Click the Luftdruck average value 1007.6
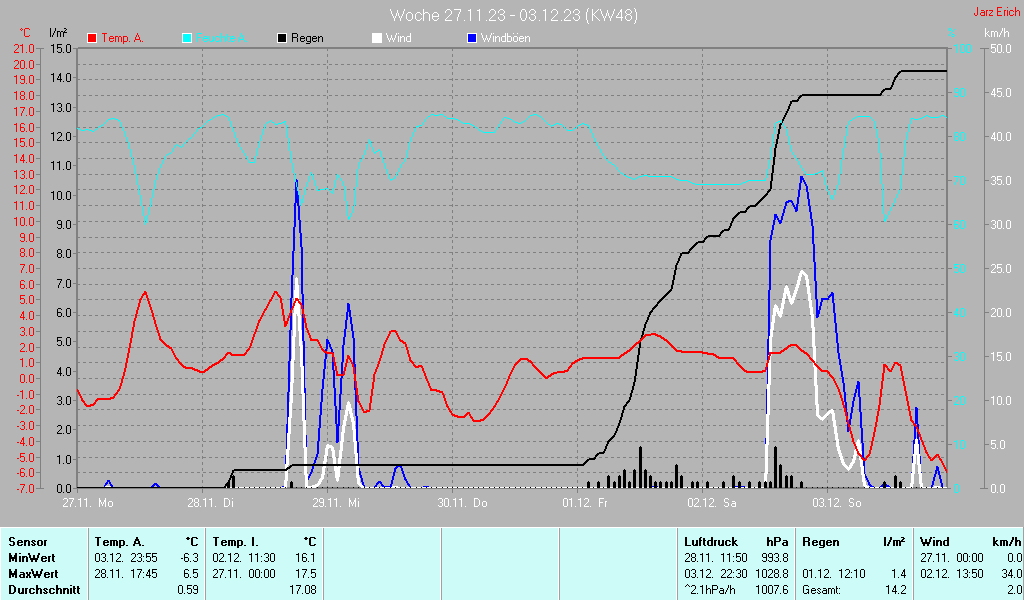This screenshot has width=1024, height=600. click(x=772, y=590)
